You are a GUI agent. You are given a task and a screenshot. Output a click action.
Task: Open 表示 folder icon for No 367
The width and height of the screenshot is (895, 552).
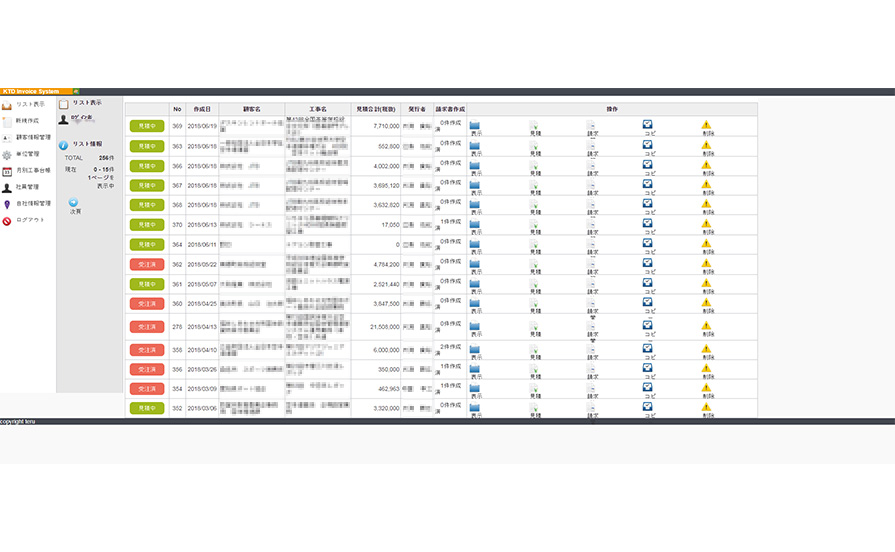475,186
